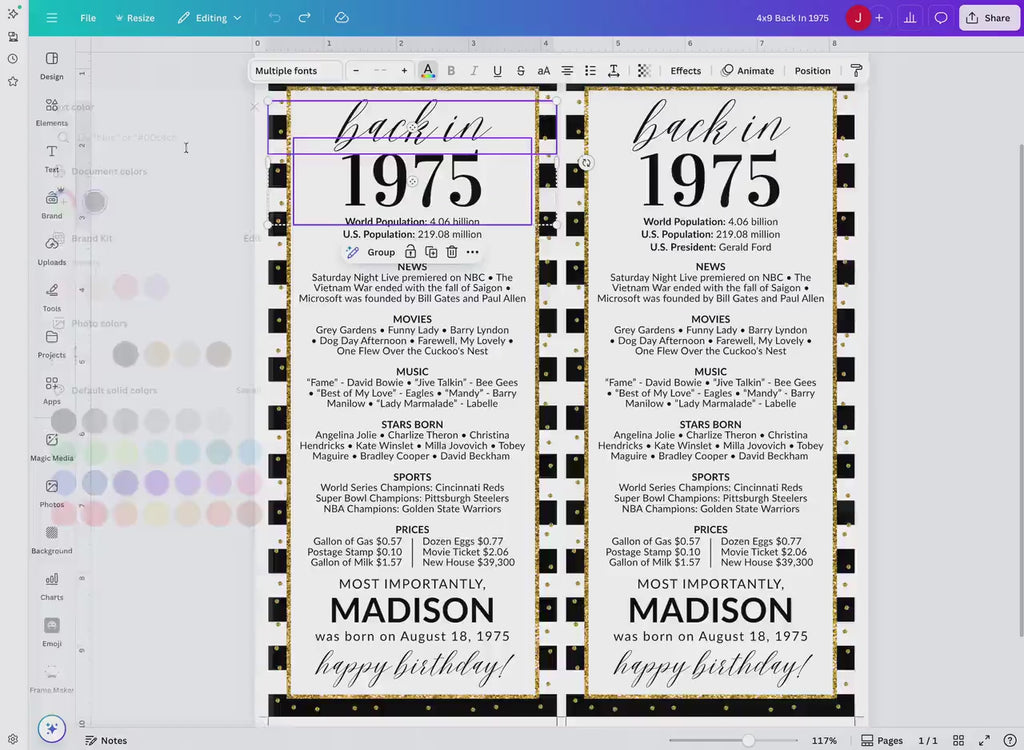Open the comments bubble icon
Screen dimensions: 1024x750
point(940,18)
